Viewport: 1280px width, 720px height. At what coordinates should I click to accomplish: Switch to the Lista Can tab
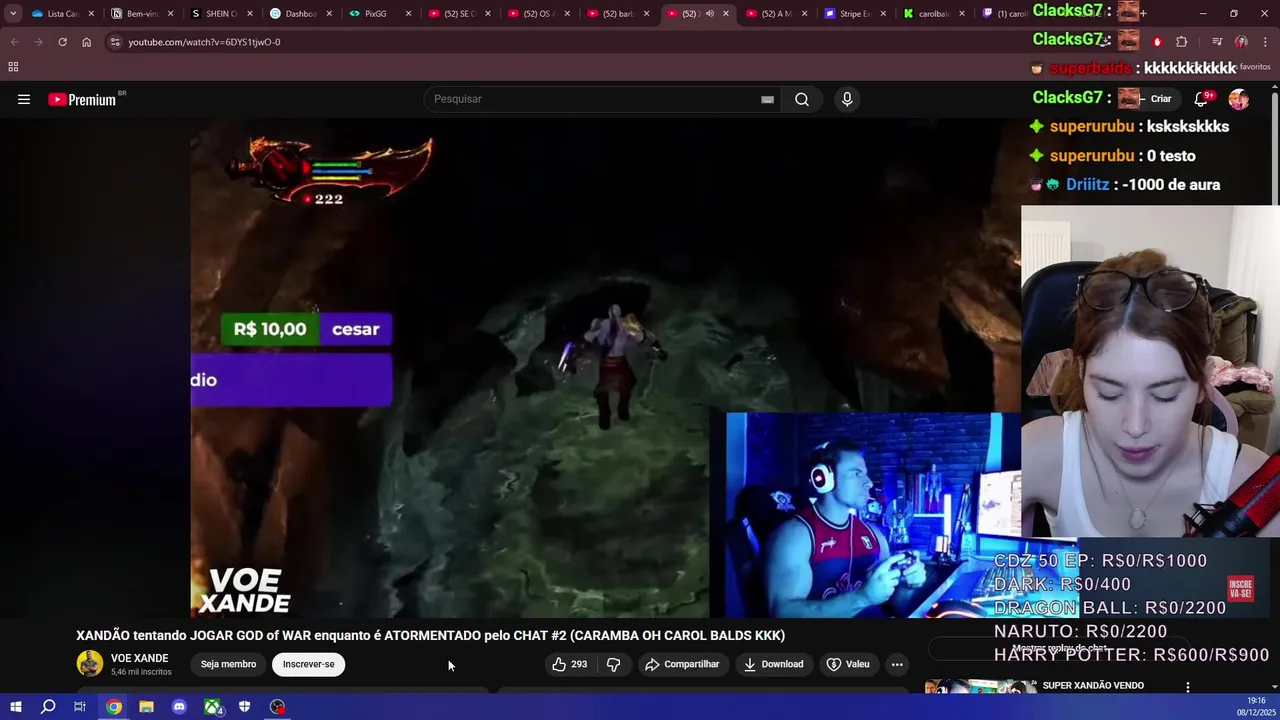pos(61,14)
